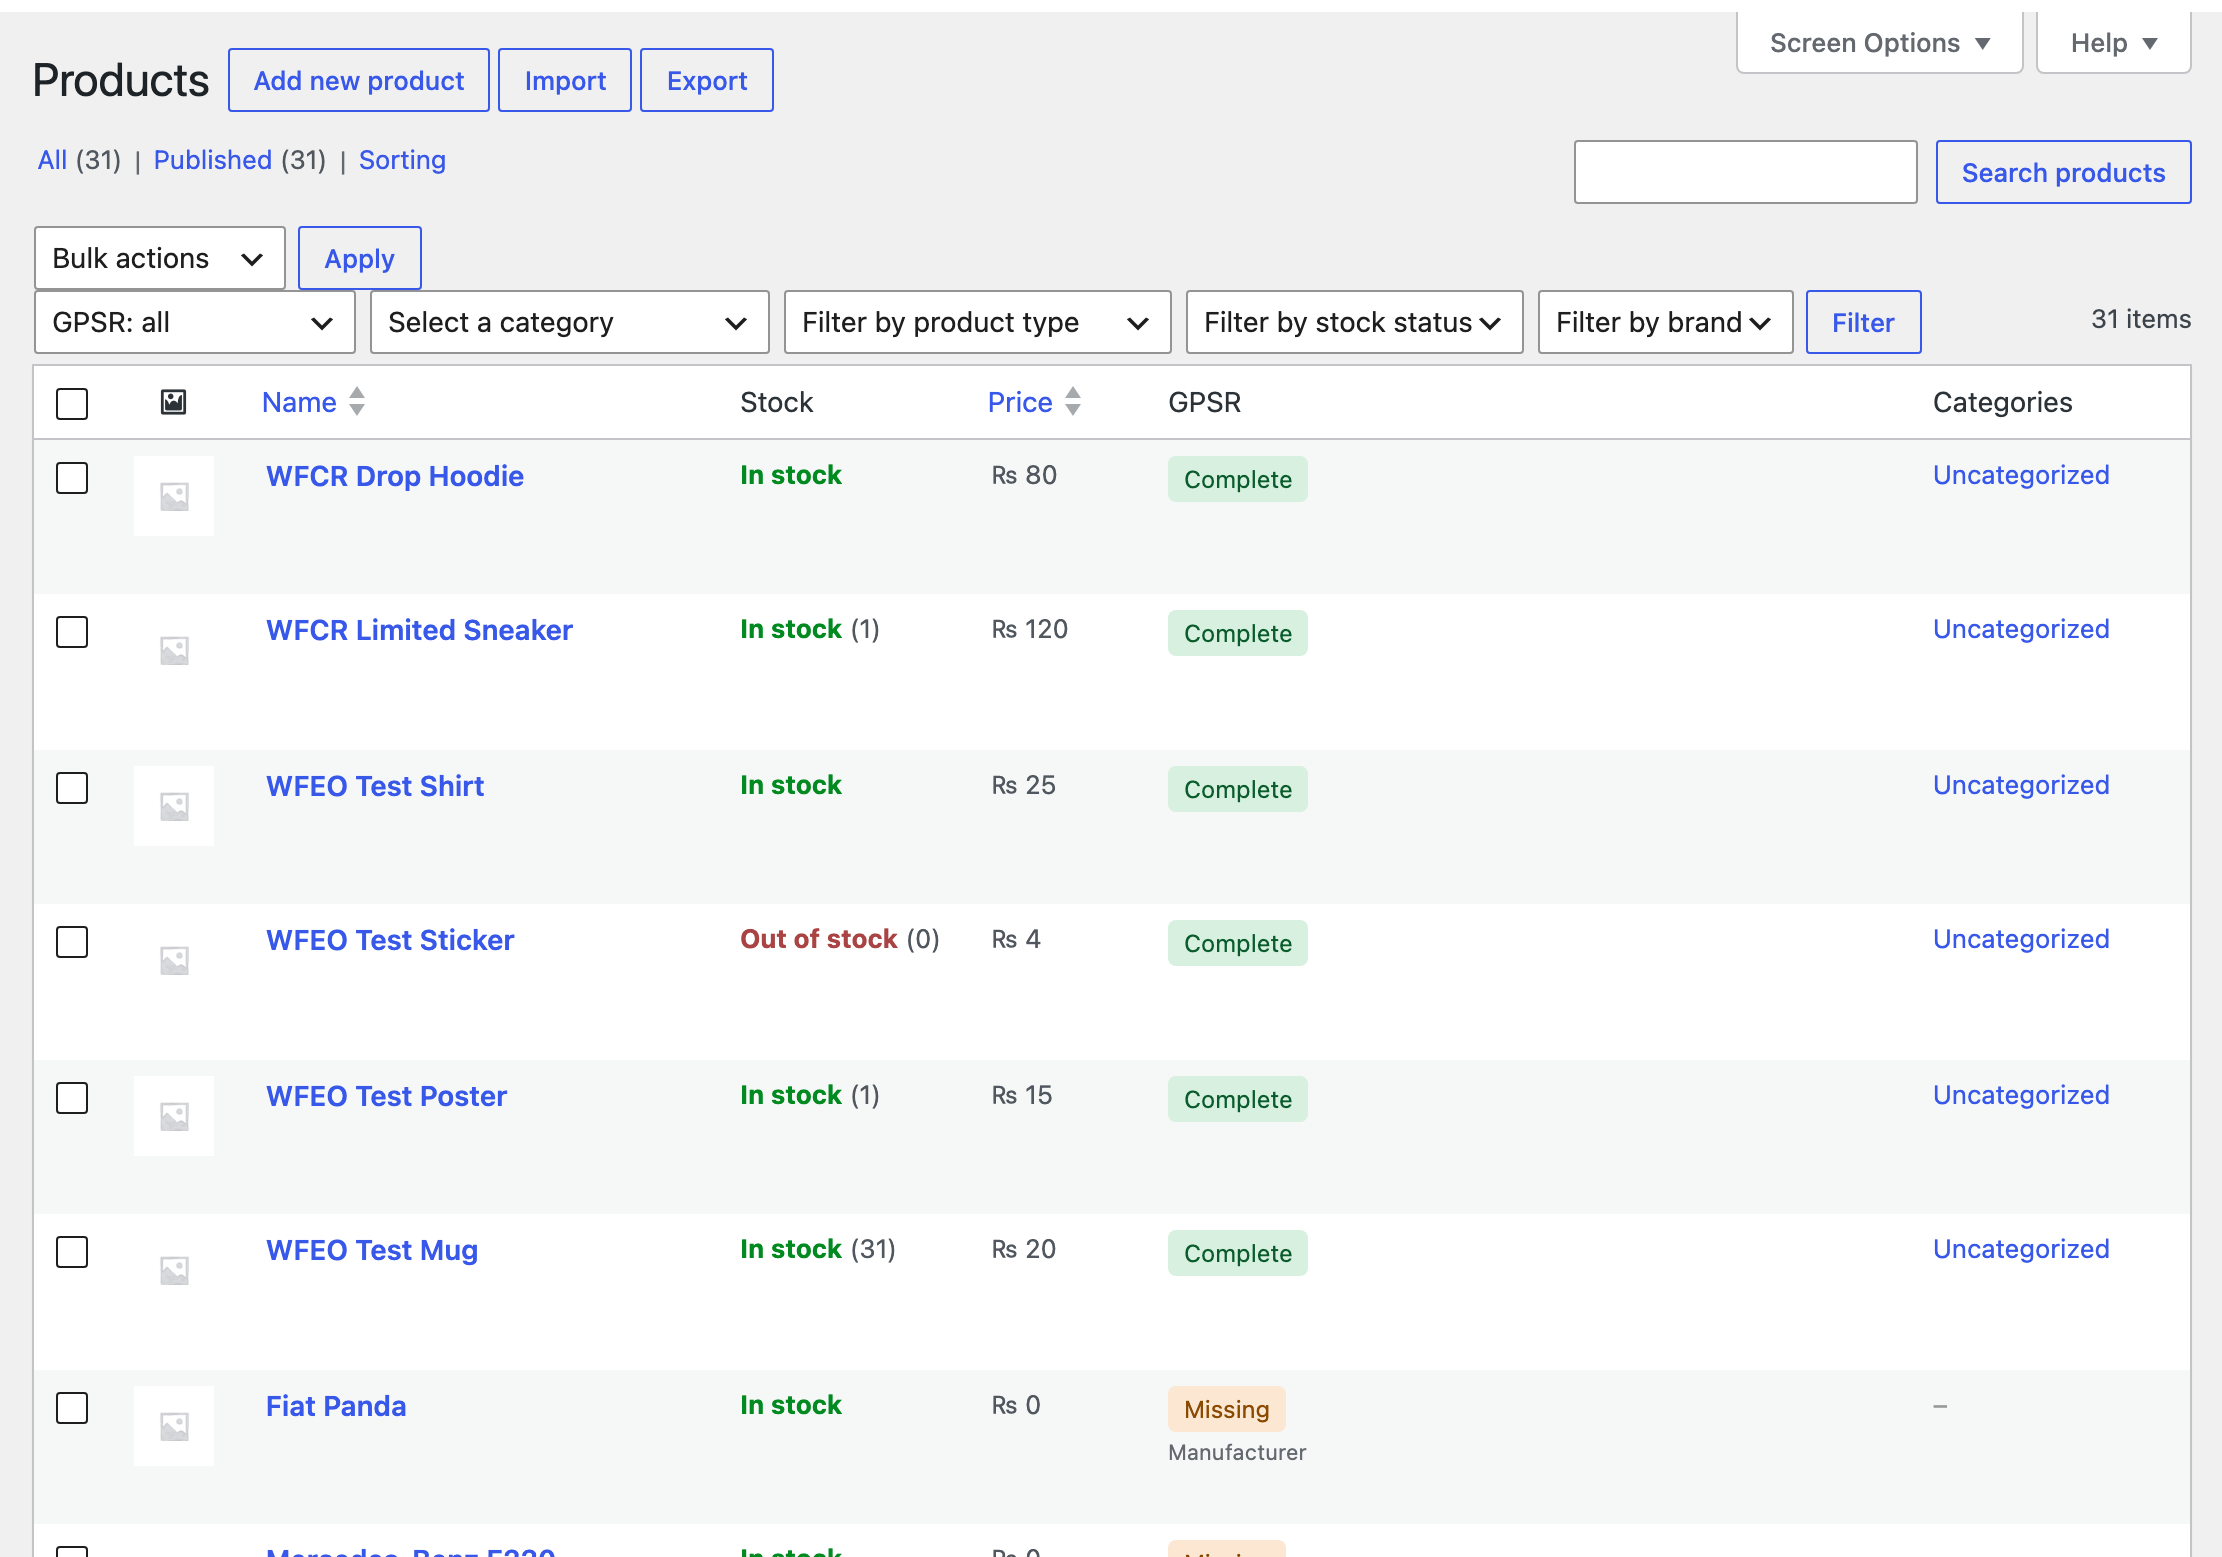The height and width of the screenshot is (1557, 2222).
Task: Expand the Help panel
Action: click(x=2114, y=43)
